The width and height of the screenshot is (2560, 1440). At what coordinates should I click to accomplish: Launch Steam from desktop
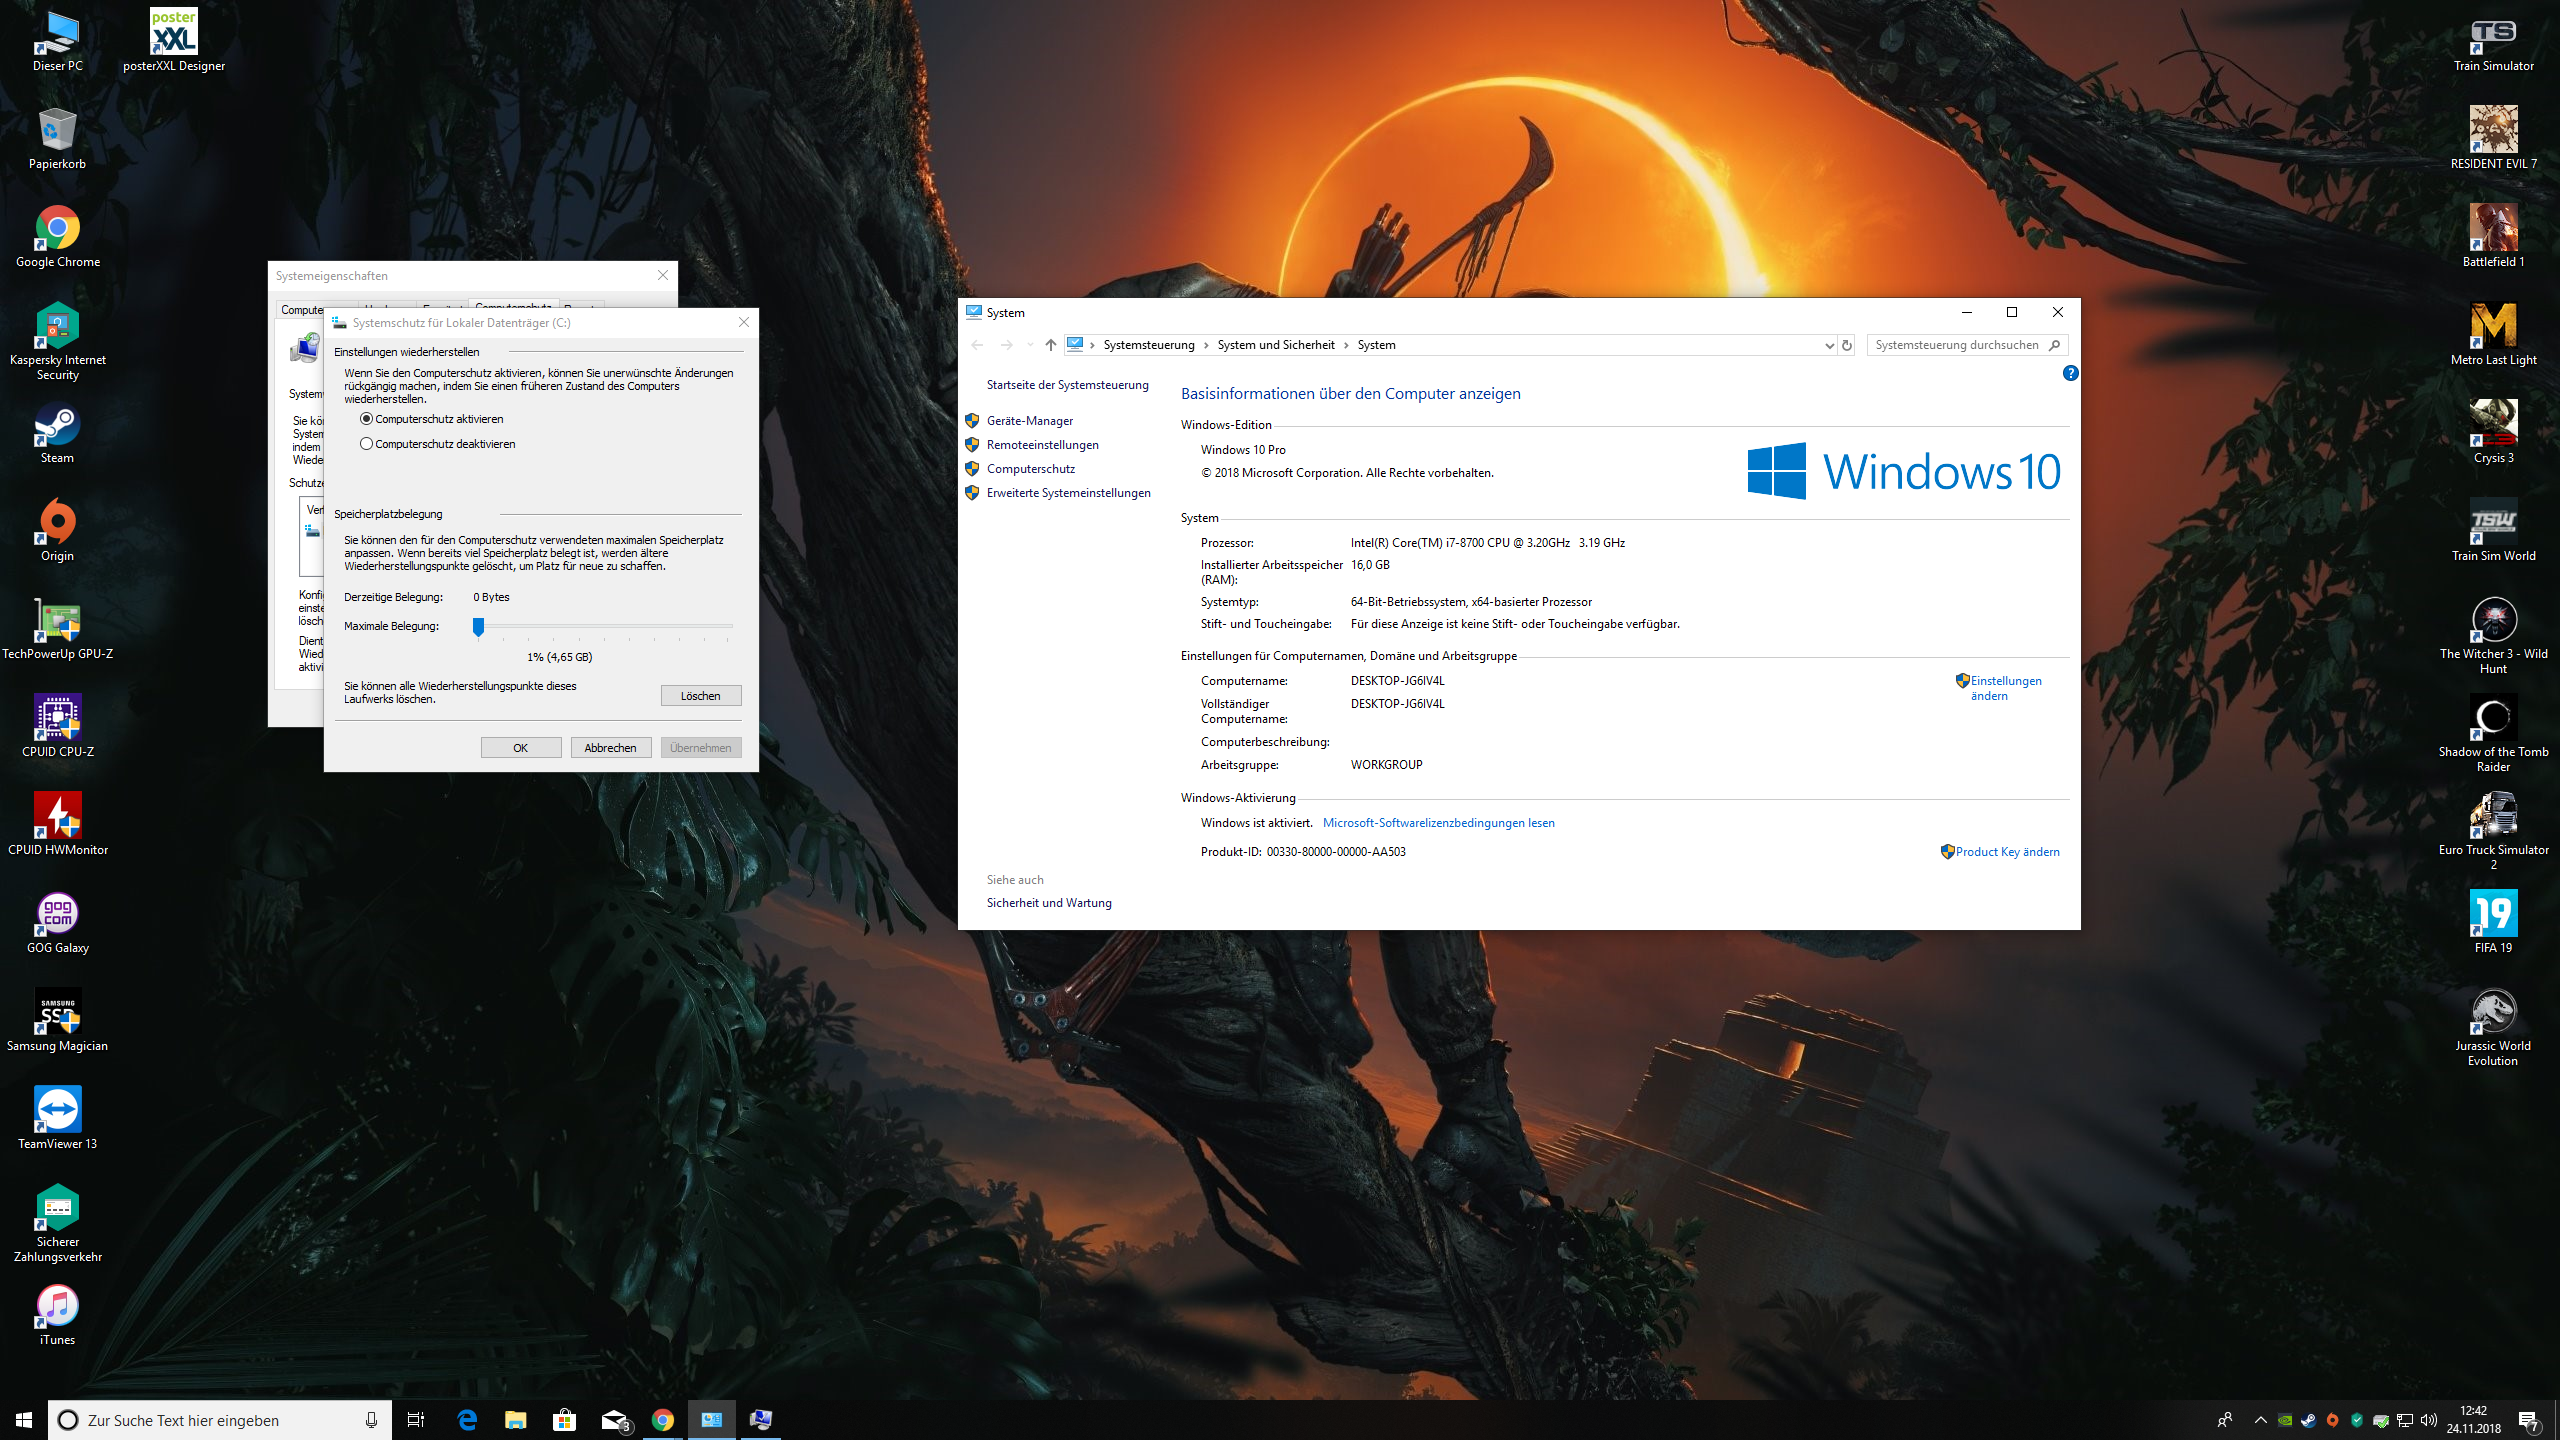click(x=57, y=432)
